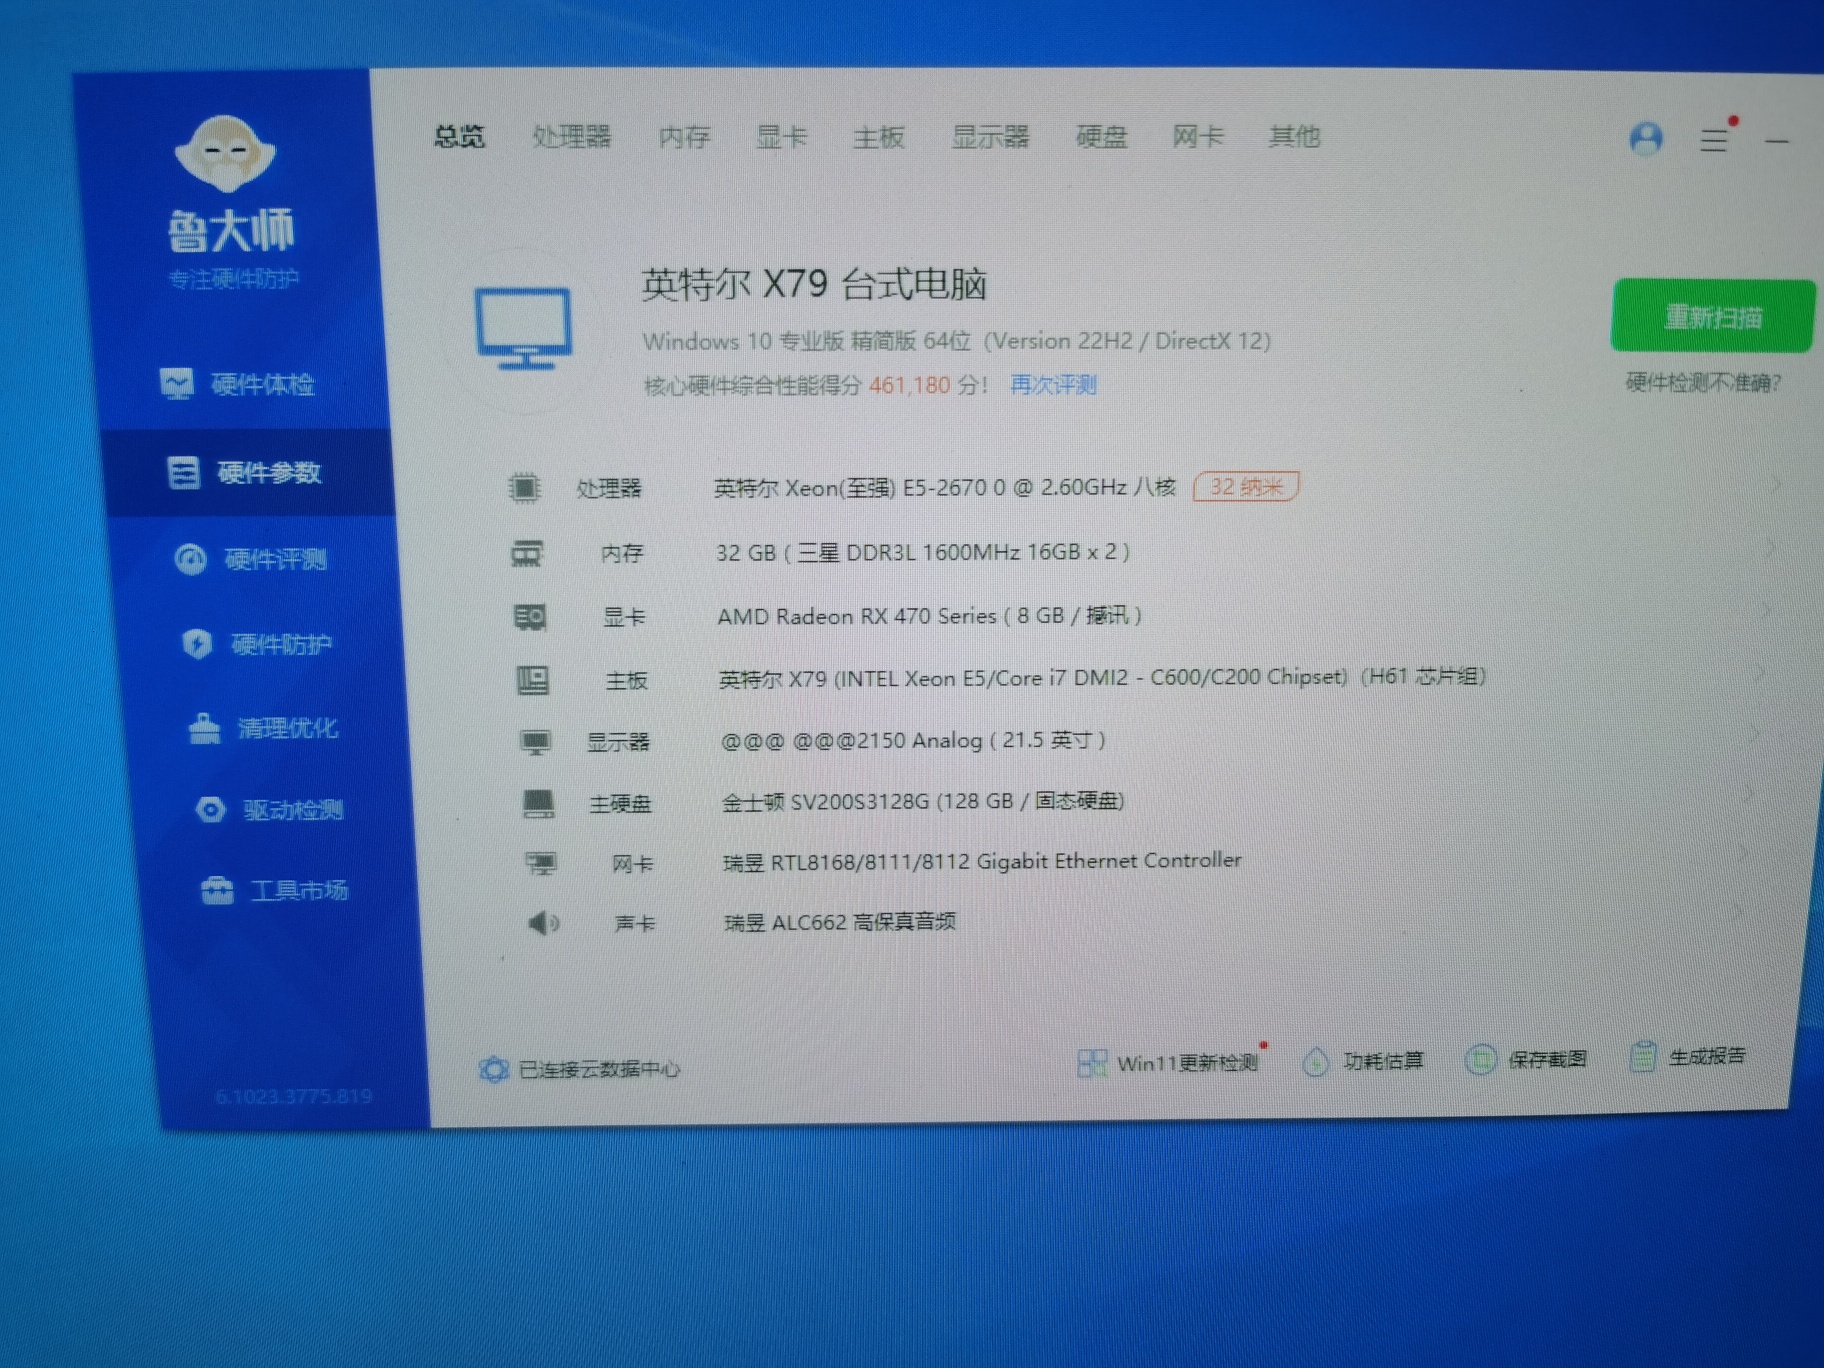Click the Win11更新检测 icon

coord(1092,1063)
